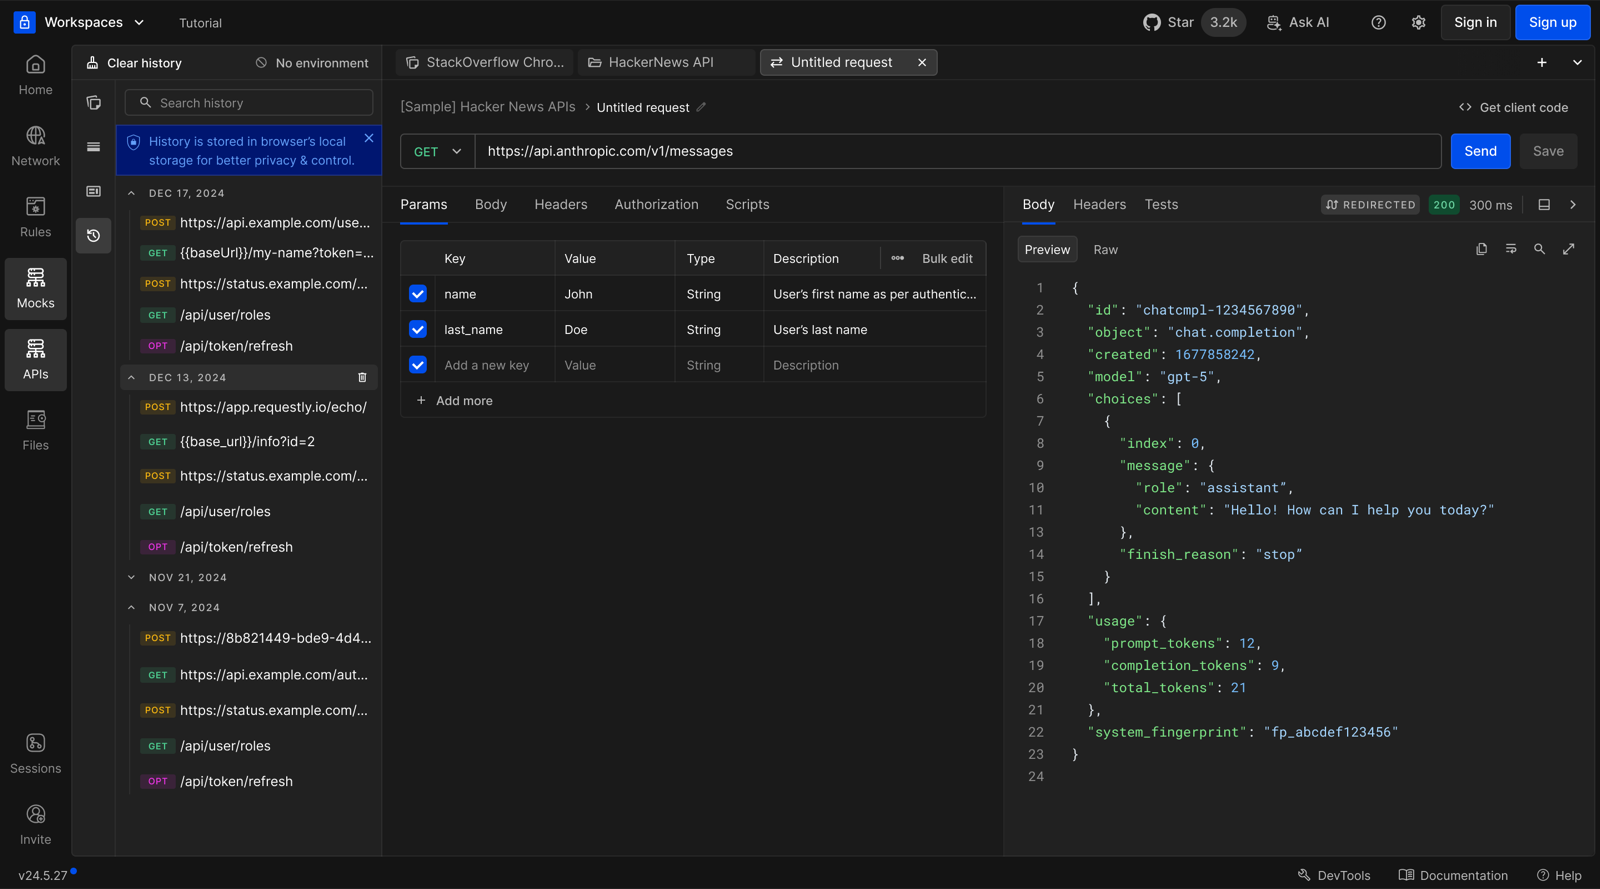Open the settings gear icon
Screen dimensions: 1600x889
pos(1418,22)
